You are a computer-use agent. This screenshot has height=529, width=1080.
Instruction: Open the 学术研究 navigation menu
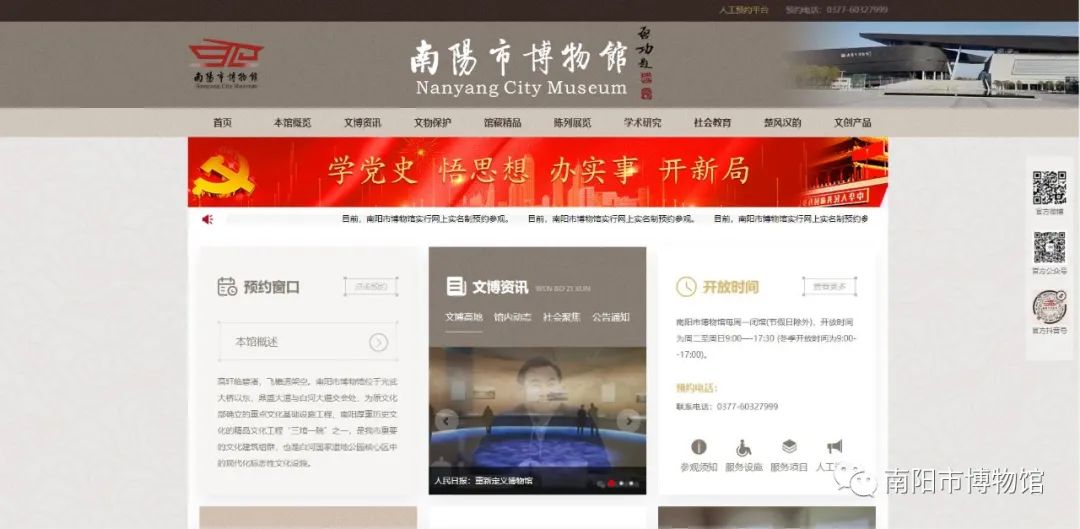tap(643, 123)
